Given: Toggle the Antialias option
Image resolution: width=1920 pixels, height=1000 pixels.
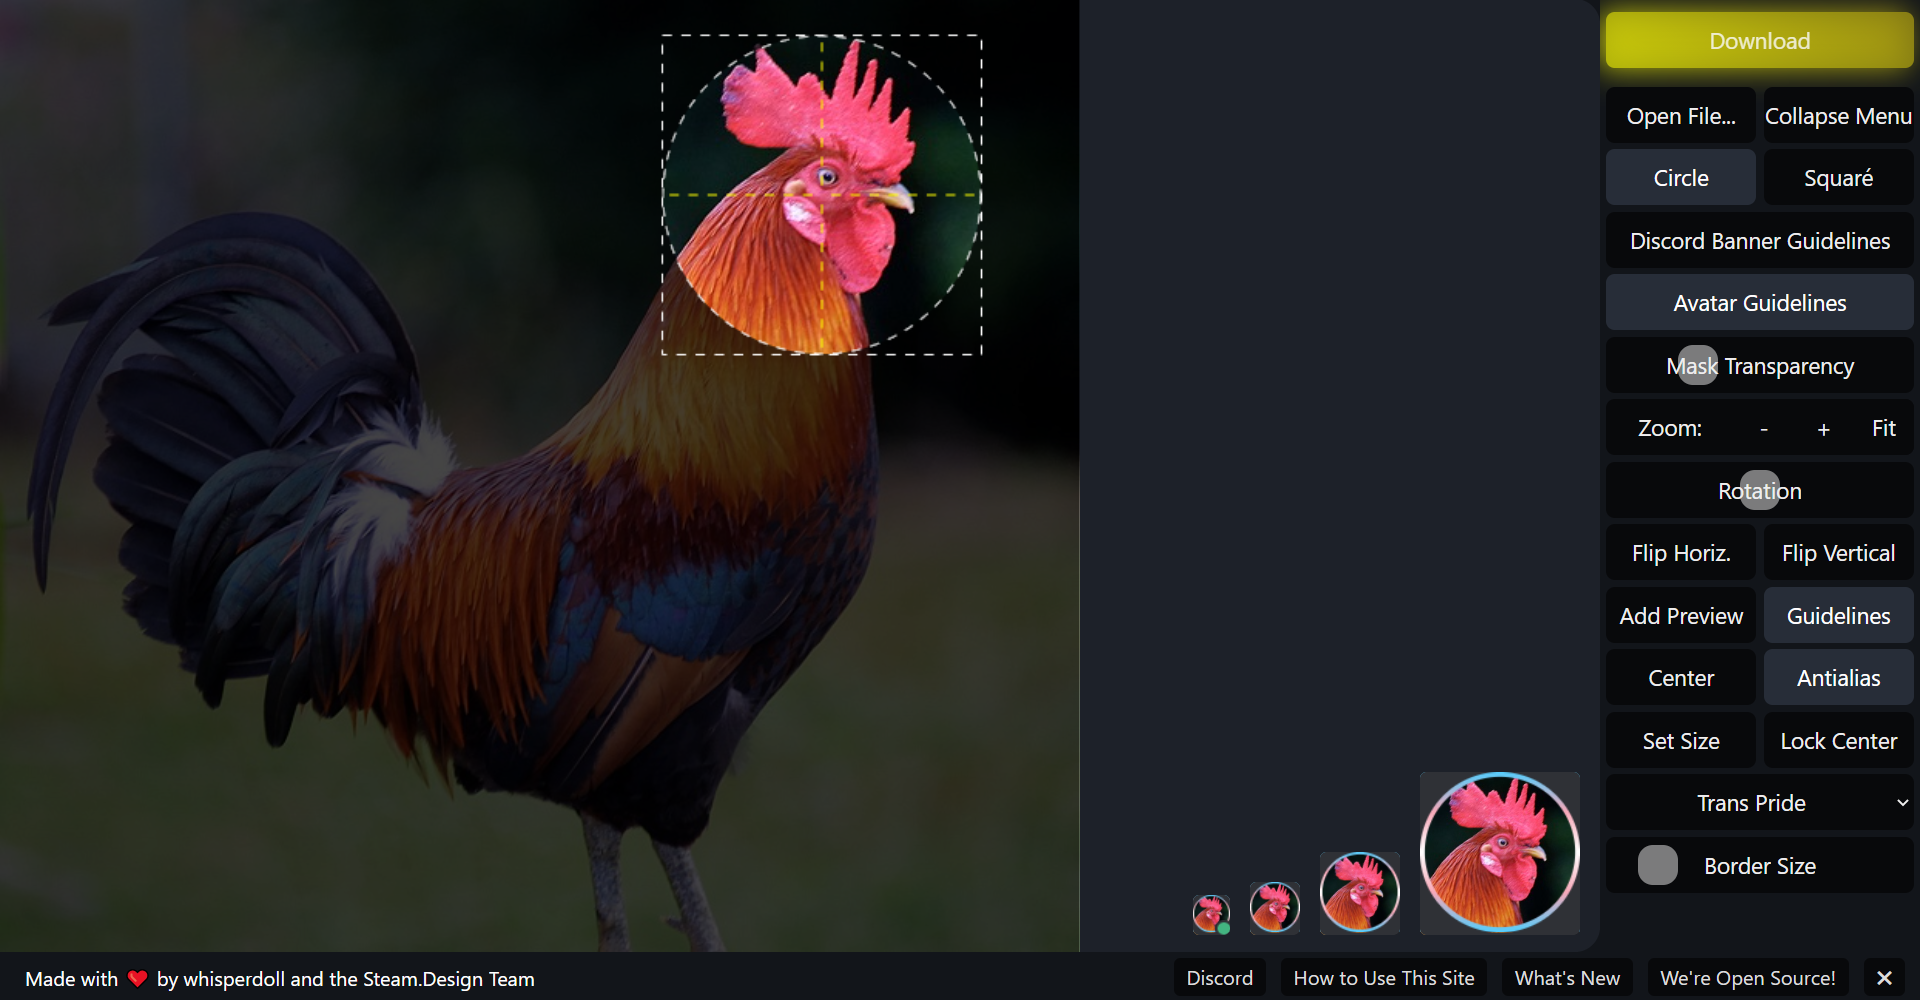Looking at the screenshot, I should coord(1838,678).
